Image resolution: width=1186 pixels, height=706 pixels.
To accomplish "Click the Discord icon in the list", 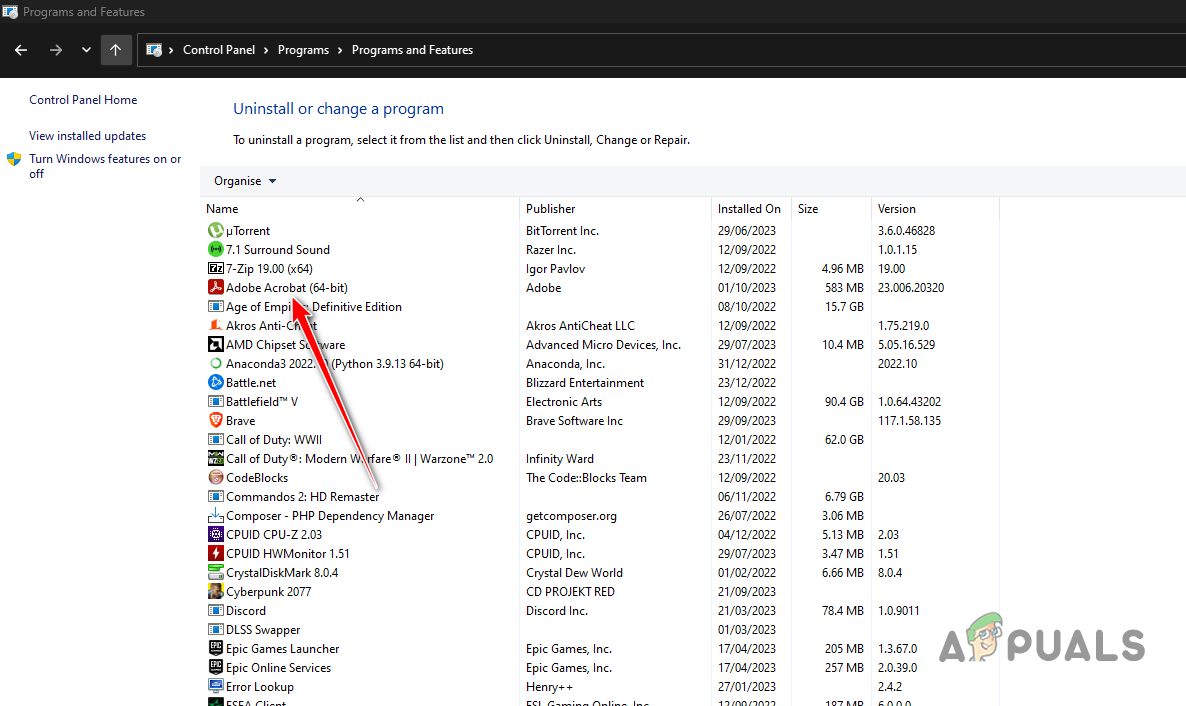I will (216, 610).
